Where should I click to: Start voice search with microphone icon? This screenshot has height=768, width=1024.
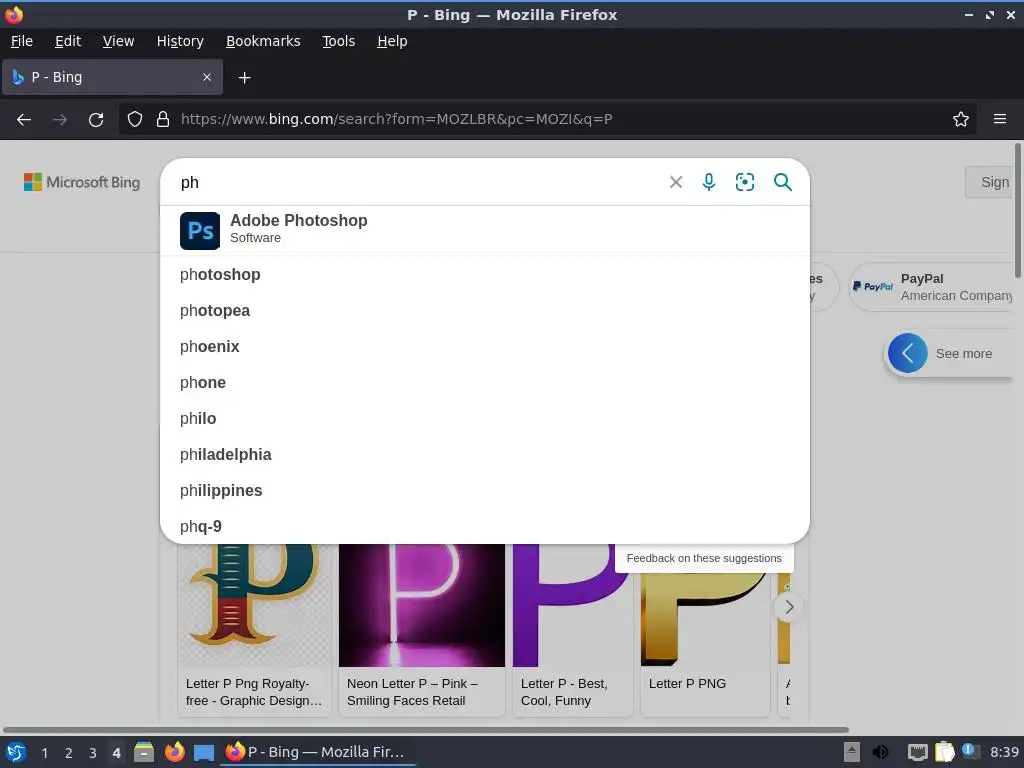tap(709, 182)
